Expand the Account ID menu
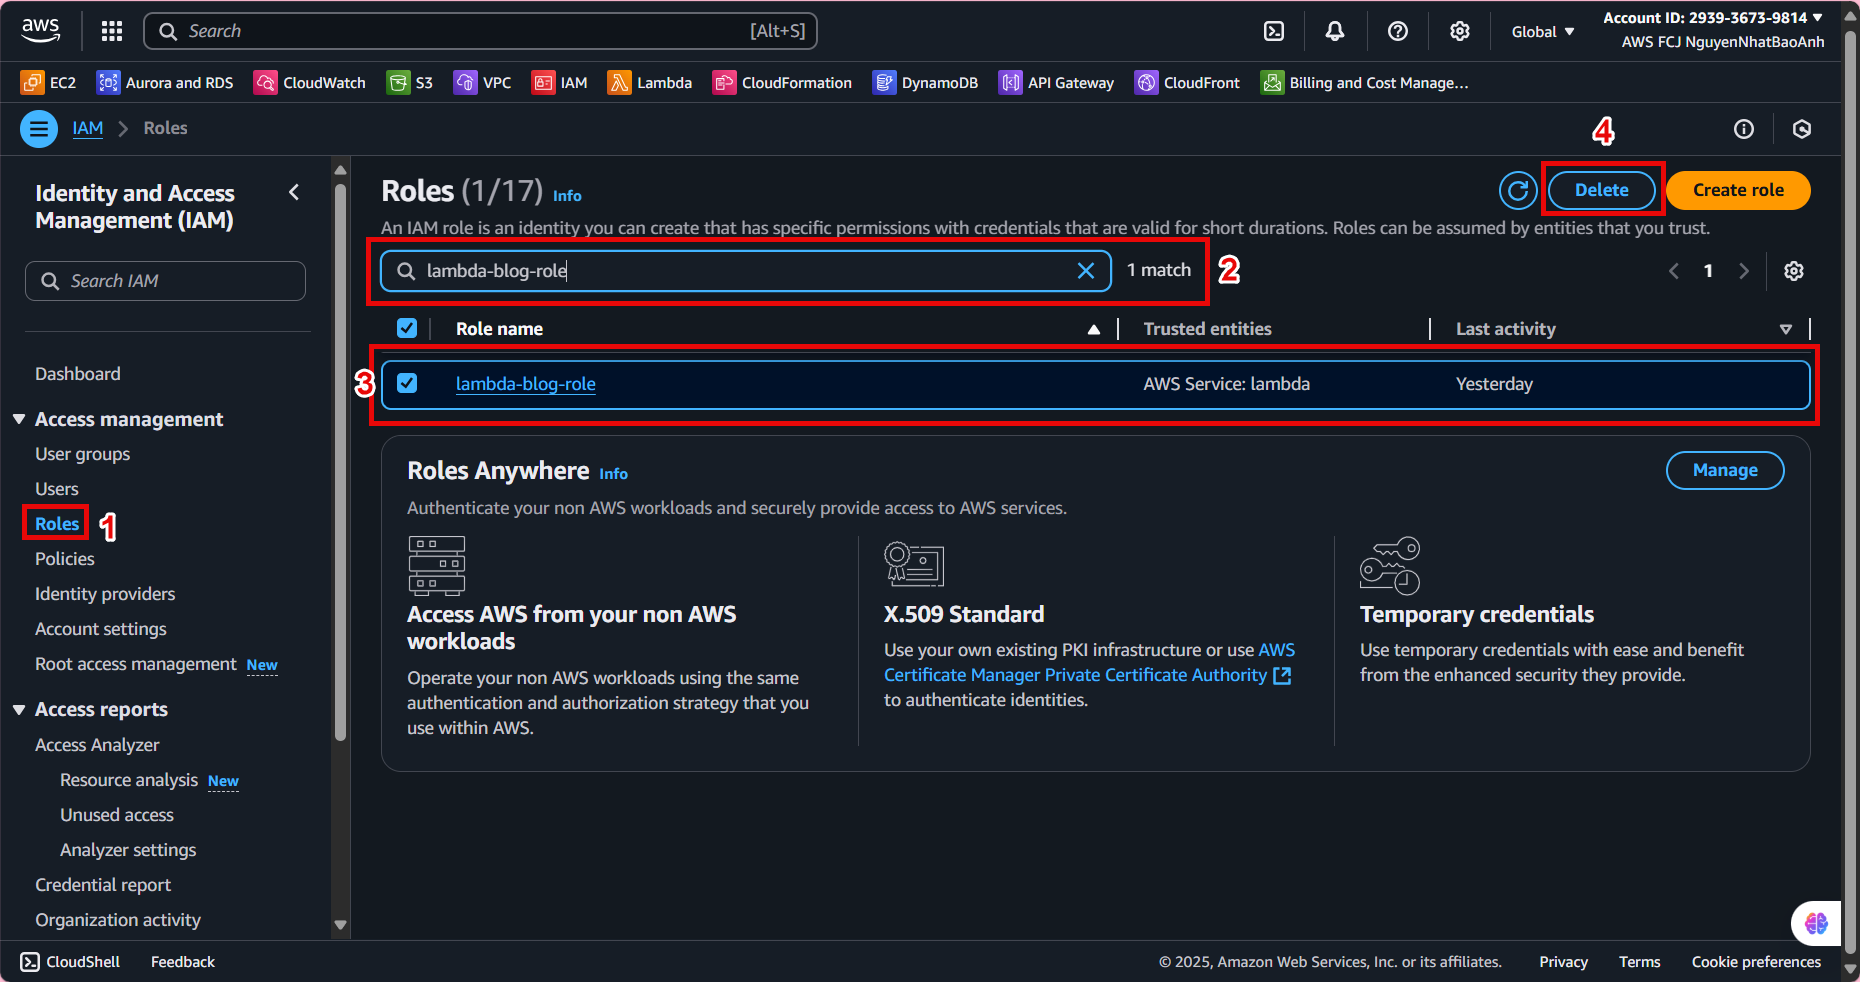The width and height of the screenshot is (1860, 982). pos(1712,18)
